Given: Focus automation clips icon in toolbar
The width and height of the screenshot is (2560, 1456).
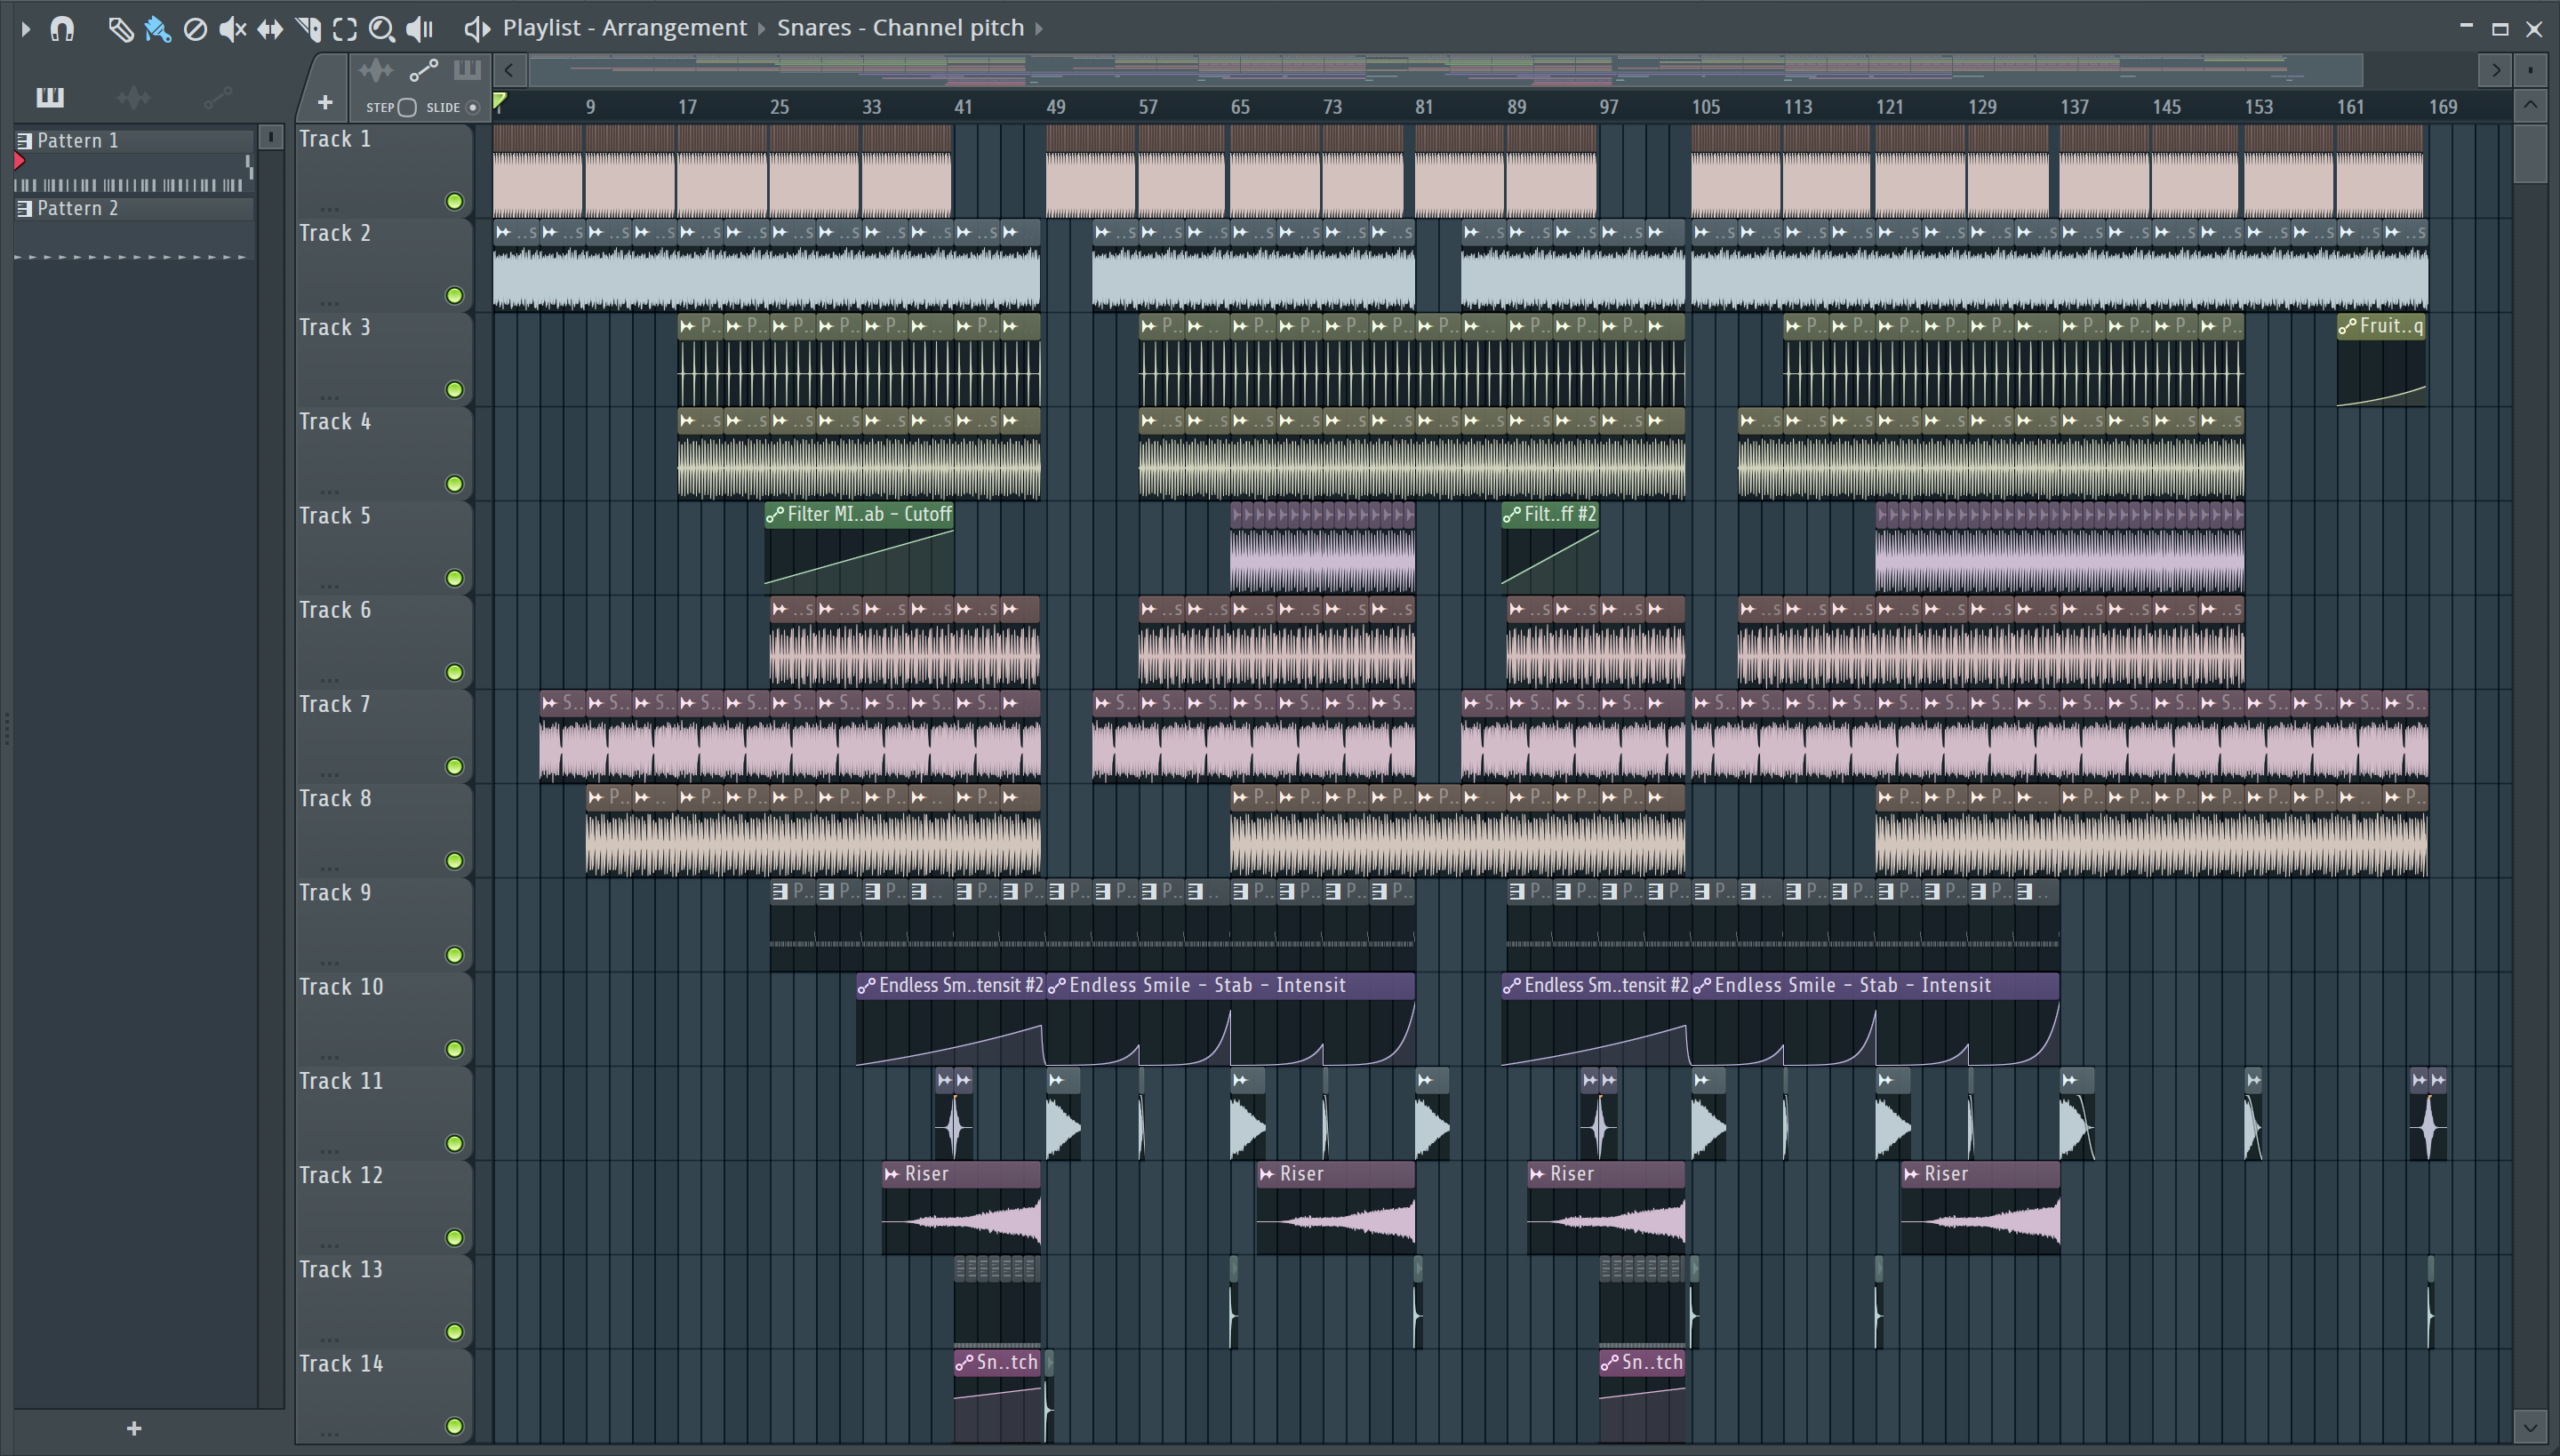Looking at the screenshot, I should pyautogui.click(x=424, y=70).
